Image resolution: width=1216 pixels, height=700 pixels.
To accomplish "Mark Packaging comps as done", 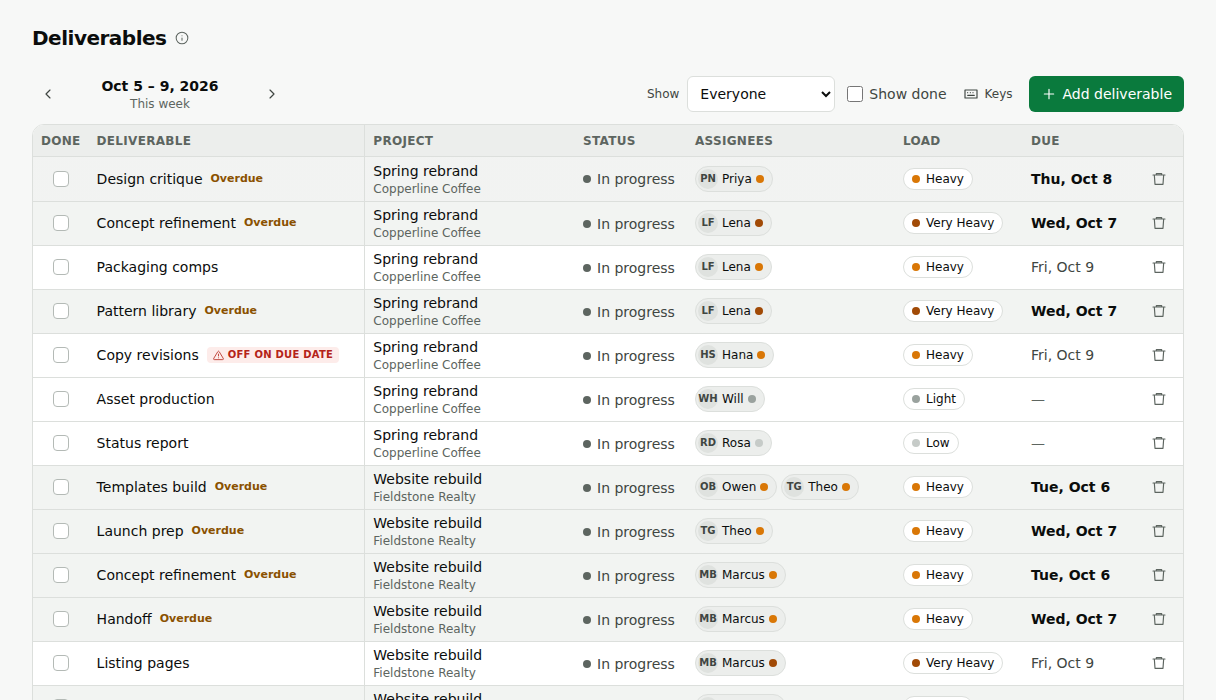I will [61, 267].
